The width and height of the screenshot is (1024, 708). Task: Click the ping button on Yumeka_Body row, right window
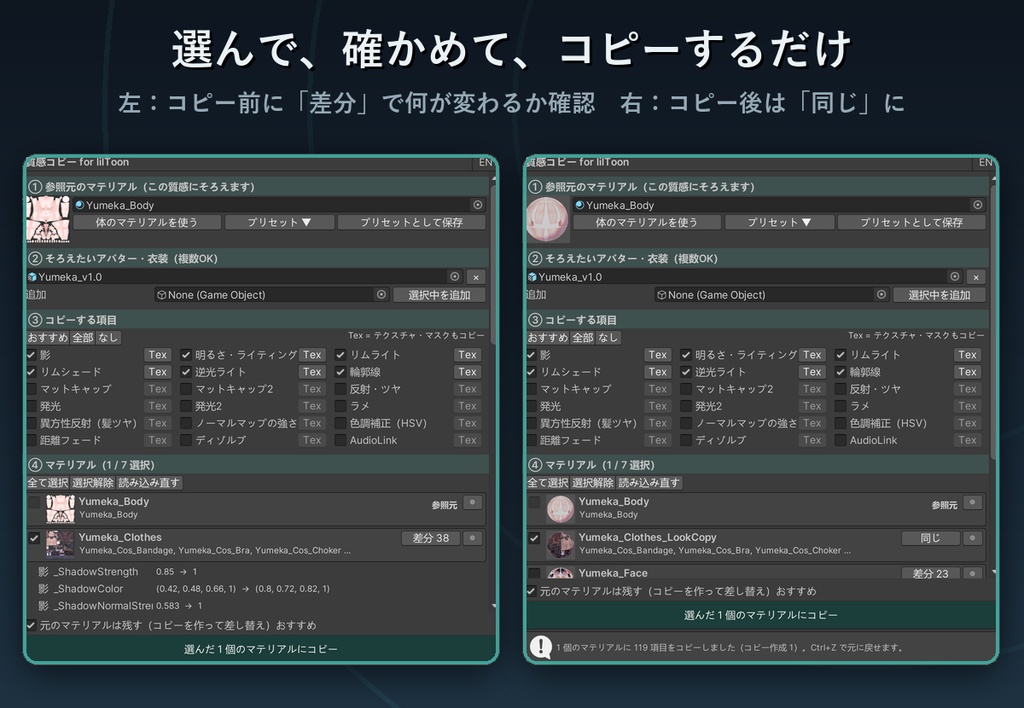pos(972,502)
